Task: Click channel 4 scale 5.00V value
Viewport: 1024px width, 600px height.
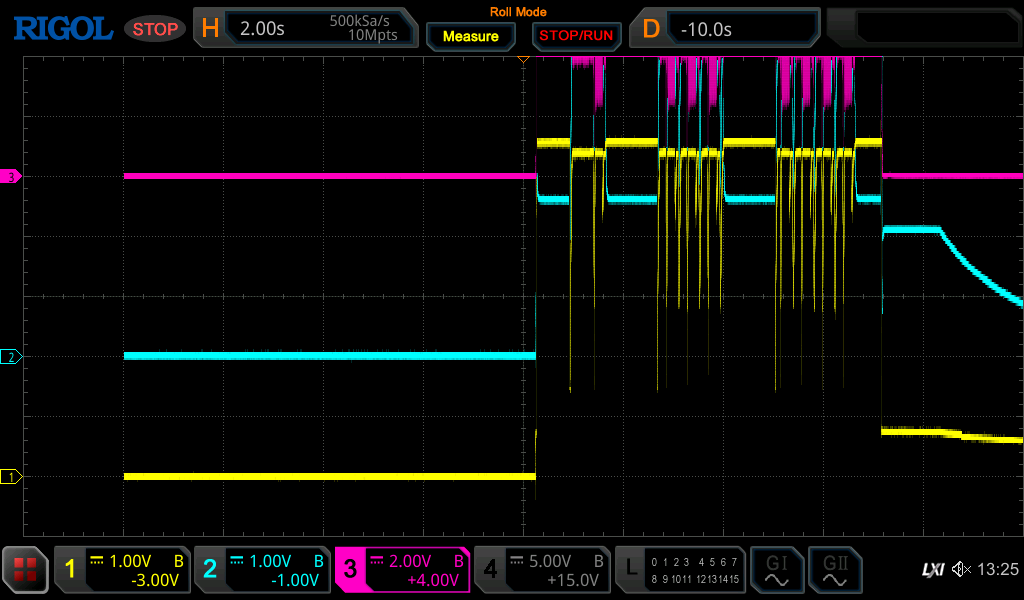Action: (550, 561)
